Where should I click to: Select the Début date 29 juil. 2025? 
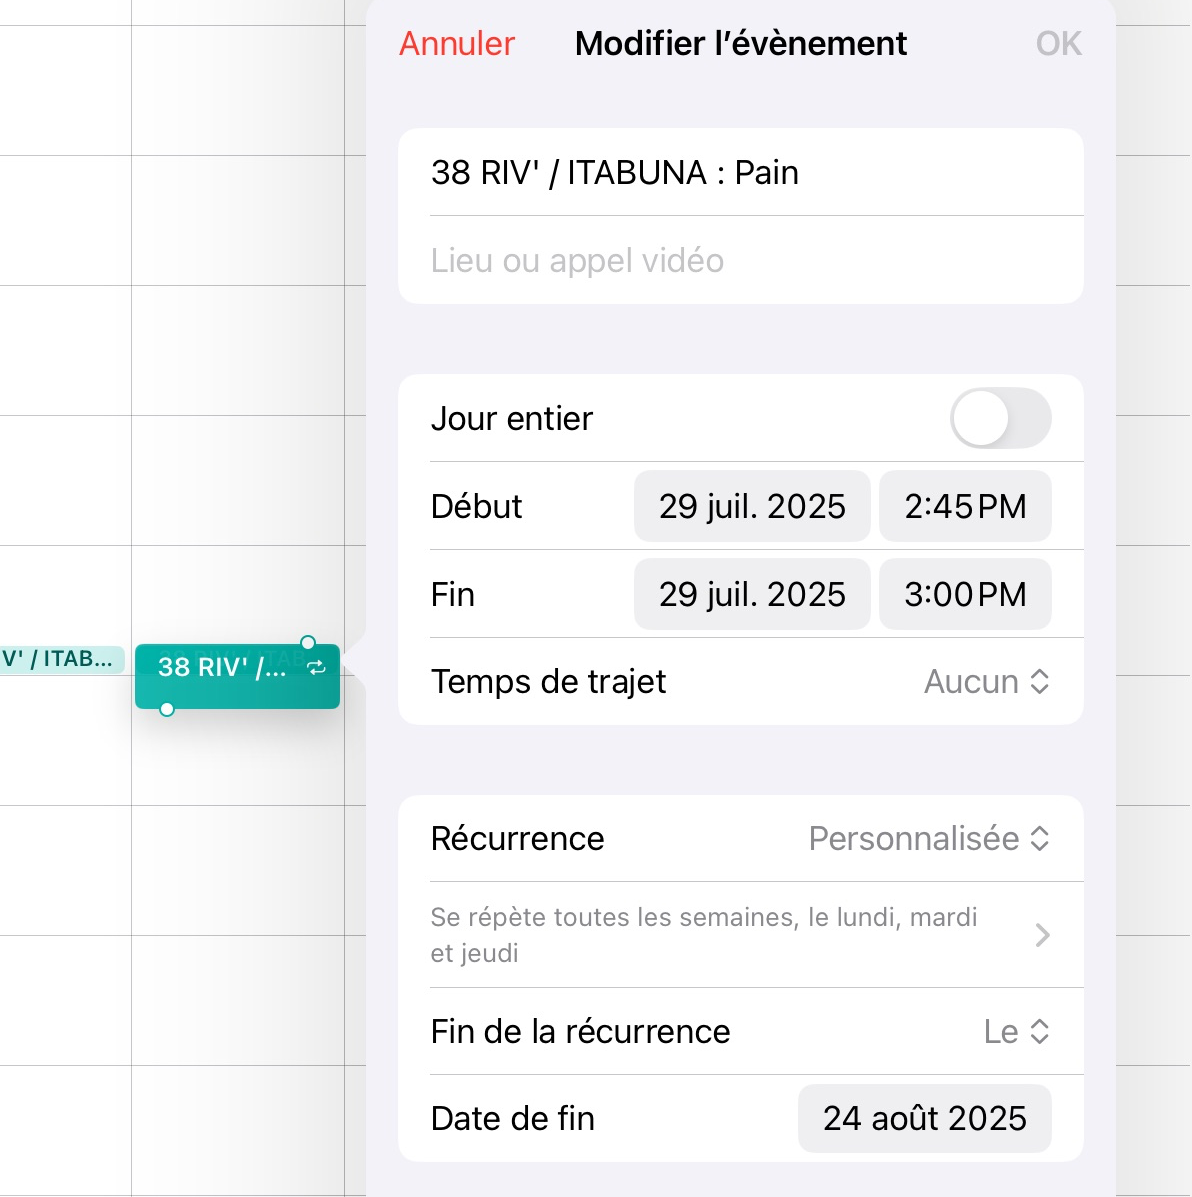pyautogui.click(x=752, y=506)
